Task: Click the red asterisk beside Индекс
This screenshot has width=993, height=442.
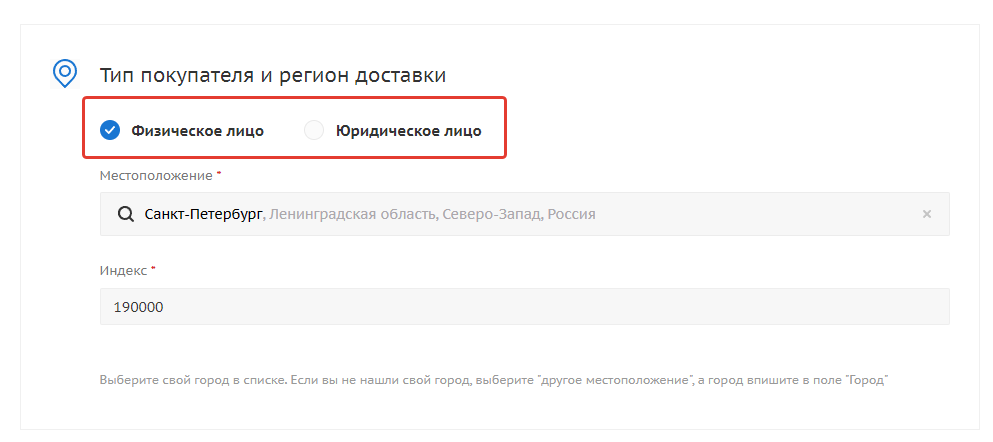Action: point(153,268)
